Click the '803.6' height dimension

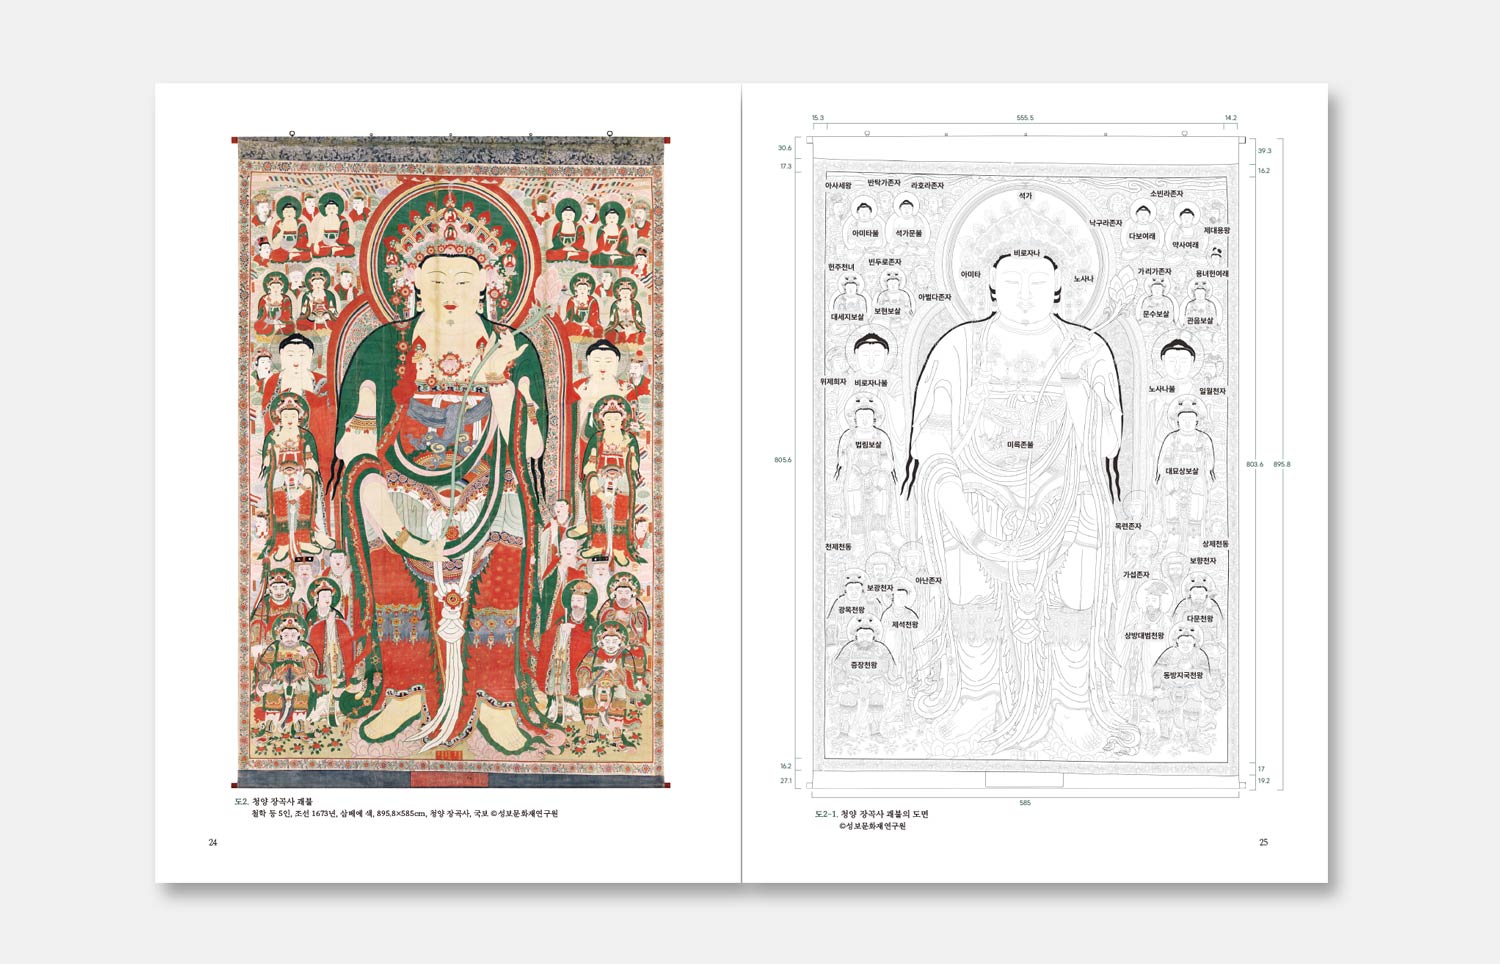pos(1255,464)
